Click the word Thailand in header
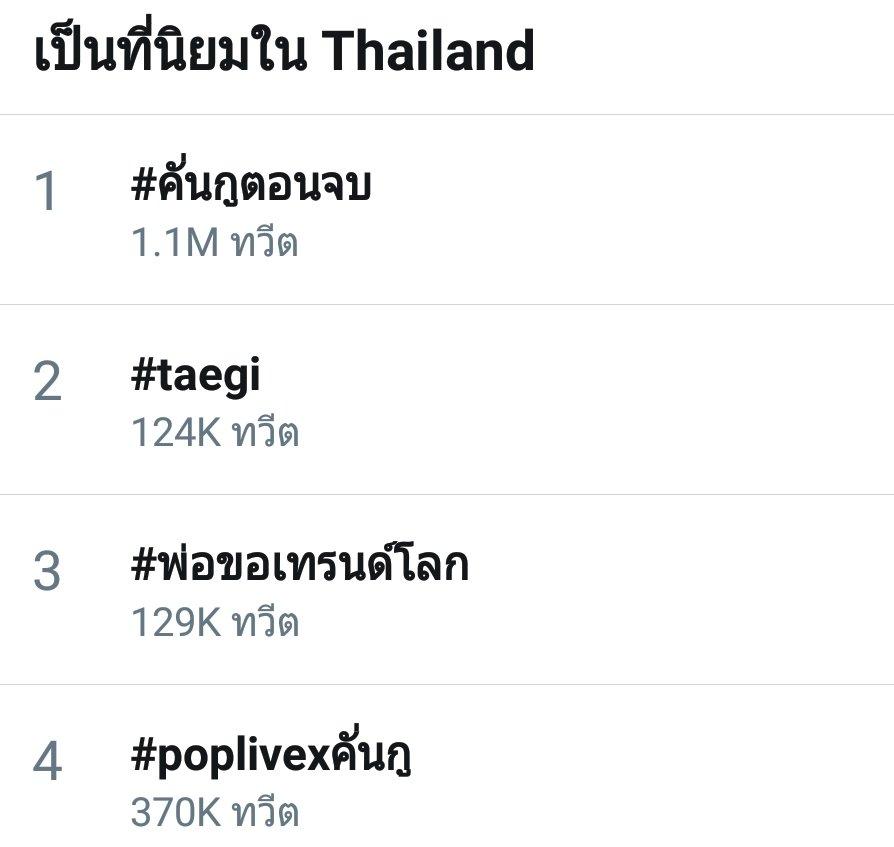This screenshot has width=894, height=847. coord(428,50)
